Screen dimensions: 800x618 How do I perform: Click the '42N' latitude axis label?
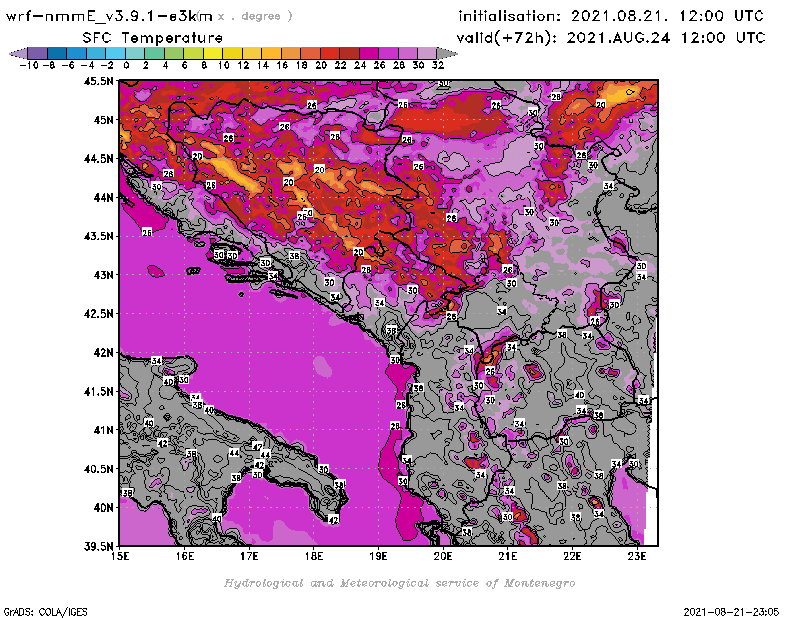pos(103,353)
